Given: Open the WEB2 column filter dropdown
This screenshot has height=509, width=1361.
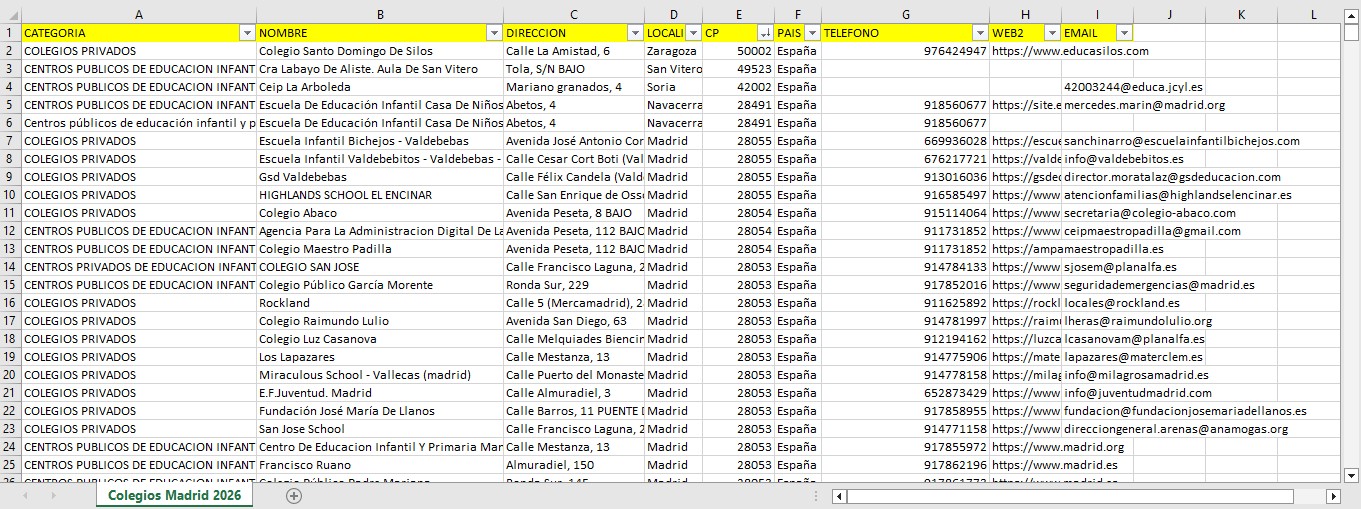Looking at the screenshot, I should click(x=1052, y=33).
